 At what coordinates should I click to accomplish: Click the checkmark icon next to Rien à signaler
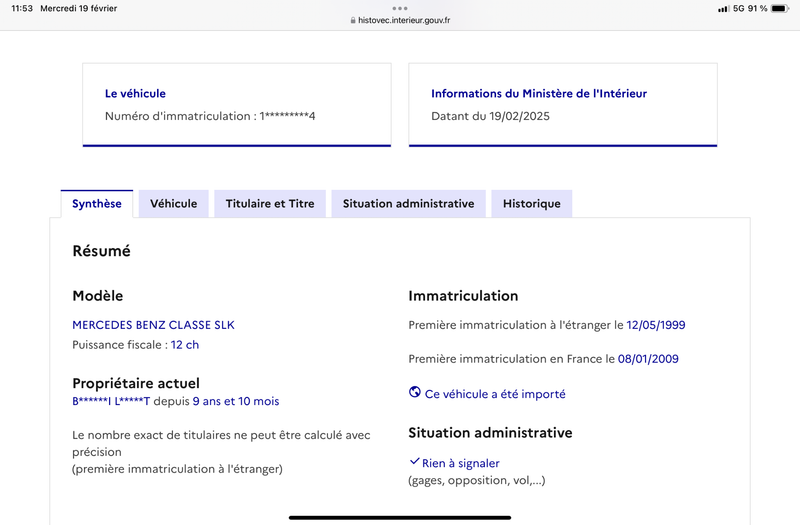point(414,462)
